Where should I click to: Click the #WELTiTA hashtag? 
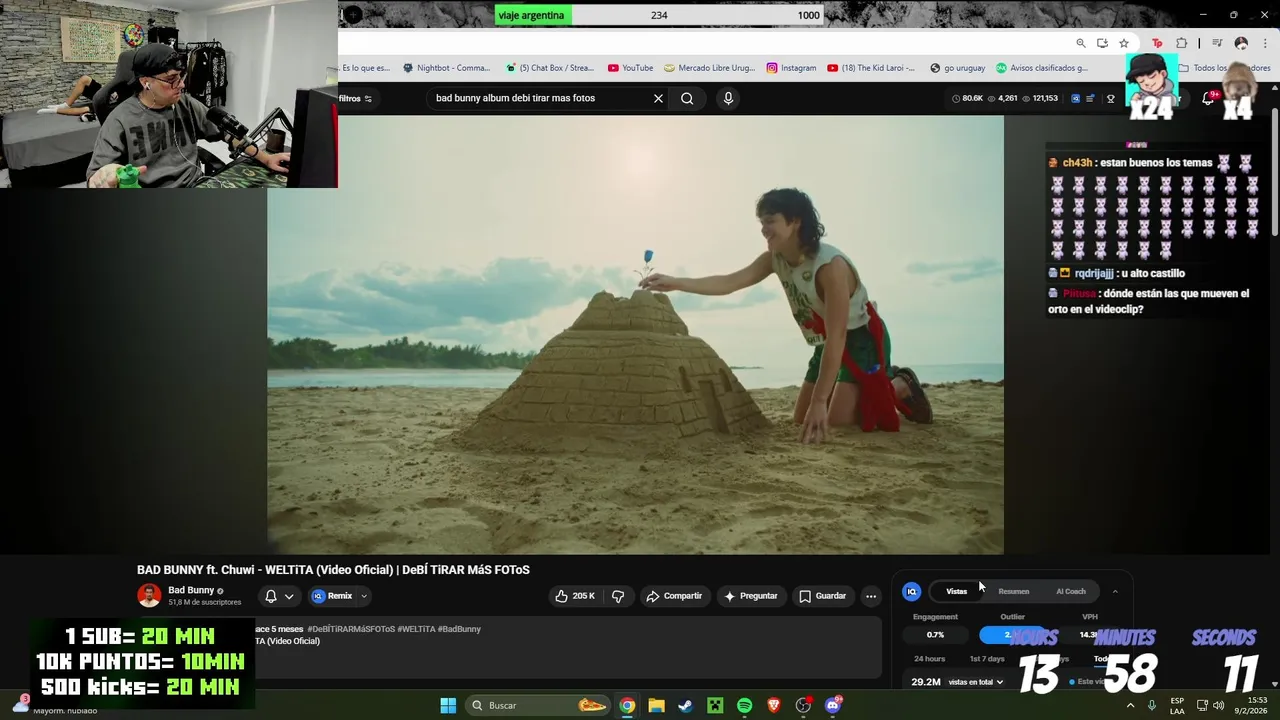(x=416, y=629)
